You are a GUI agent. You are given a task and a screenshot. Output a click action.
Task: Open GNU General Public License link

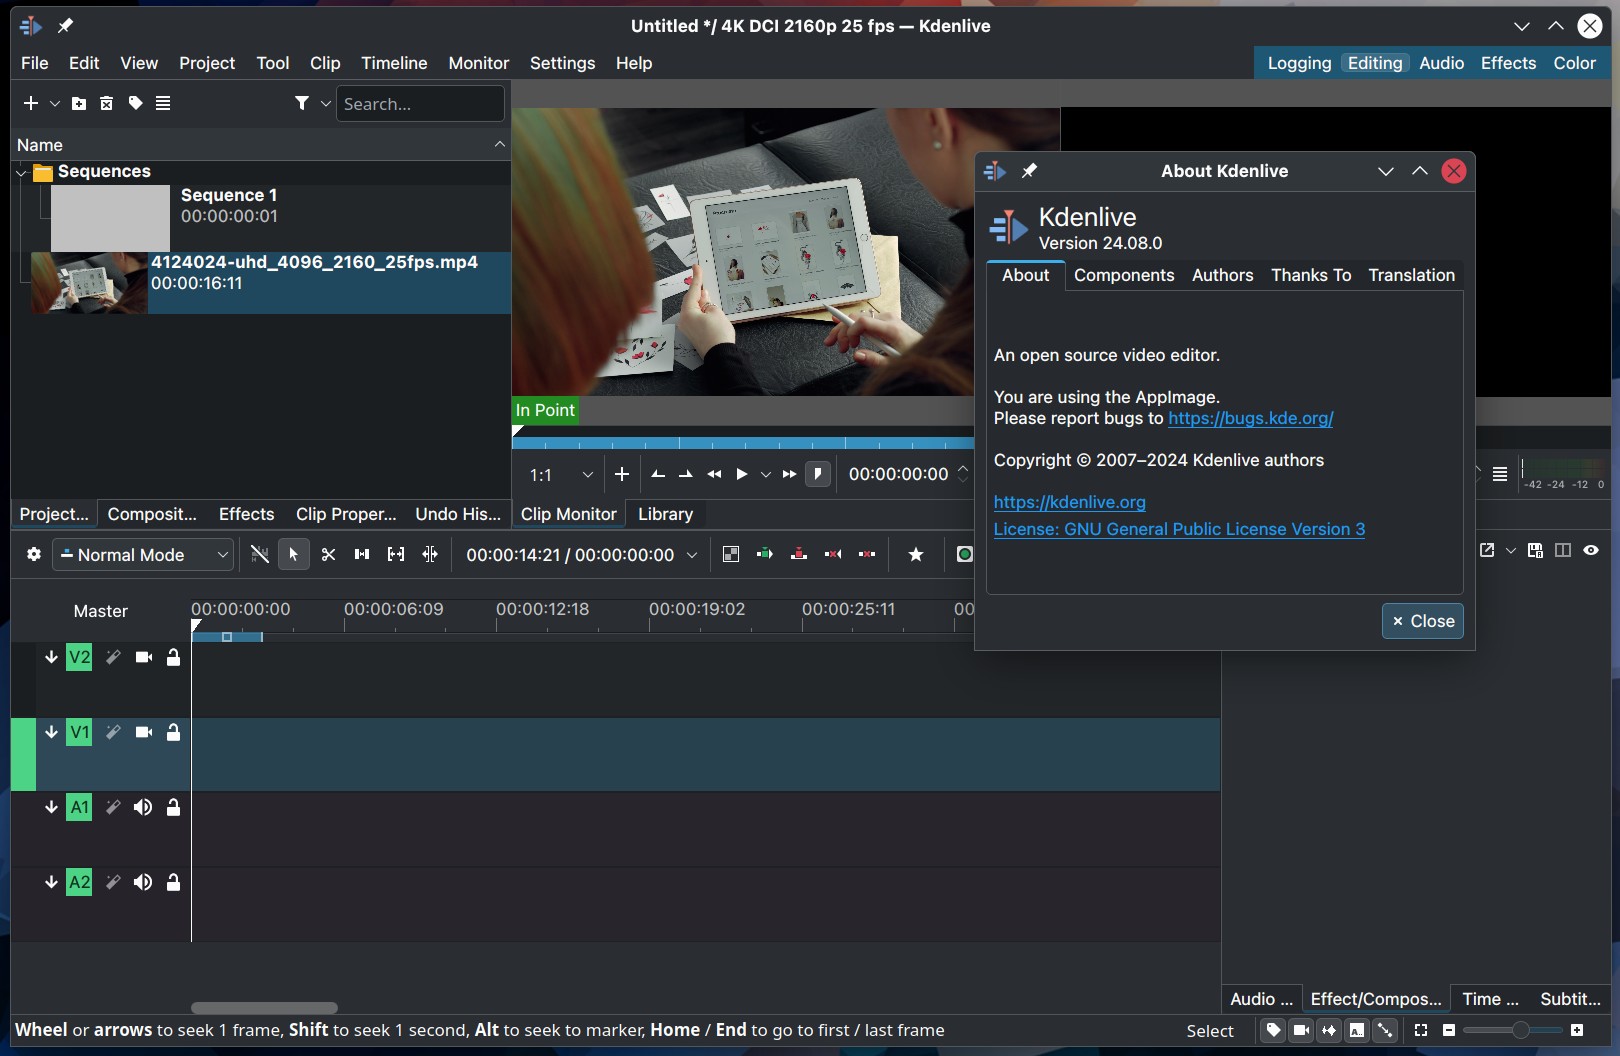point(1179,529)
